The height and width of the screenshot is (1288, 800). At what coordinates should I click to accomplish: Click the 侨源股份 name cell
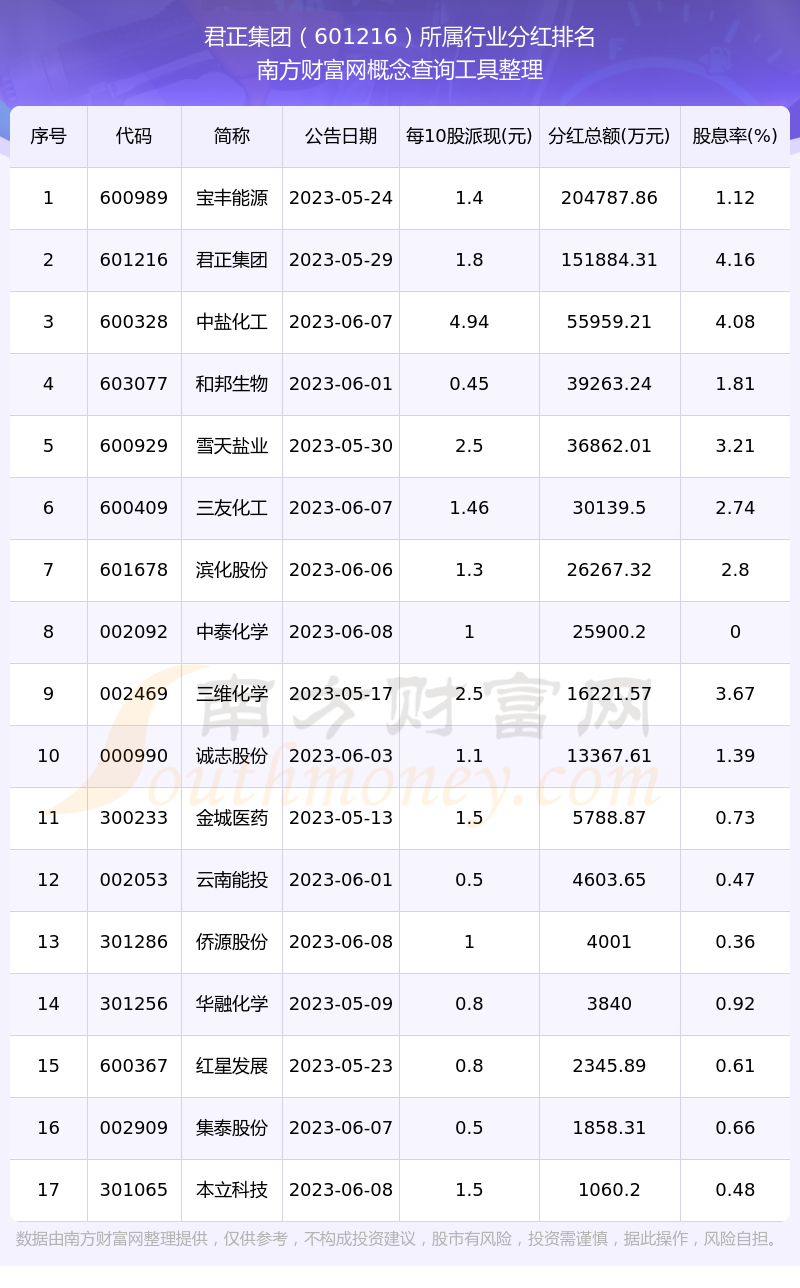[x=232, y=942]
